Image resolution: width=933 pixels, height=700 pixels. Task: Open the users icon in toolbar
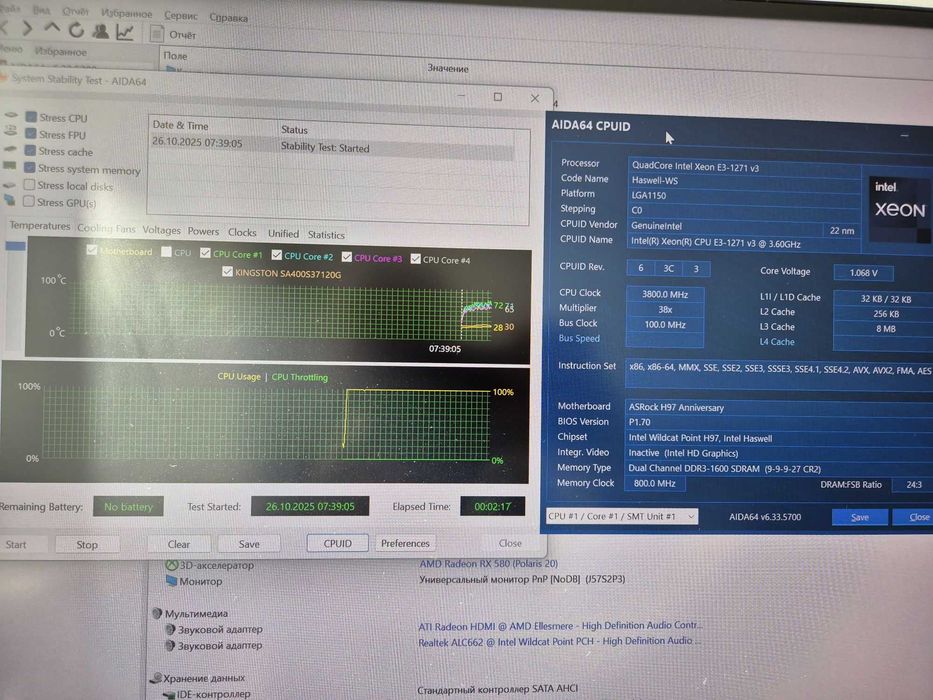tap(101, 30)
